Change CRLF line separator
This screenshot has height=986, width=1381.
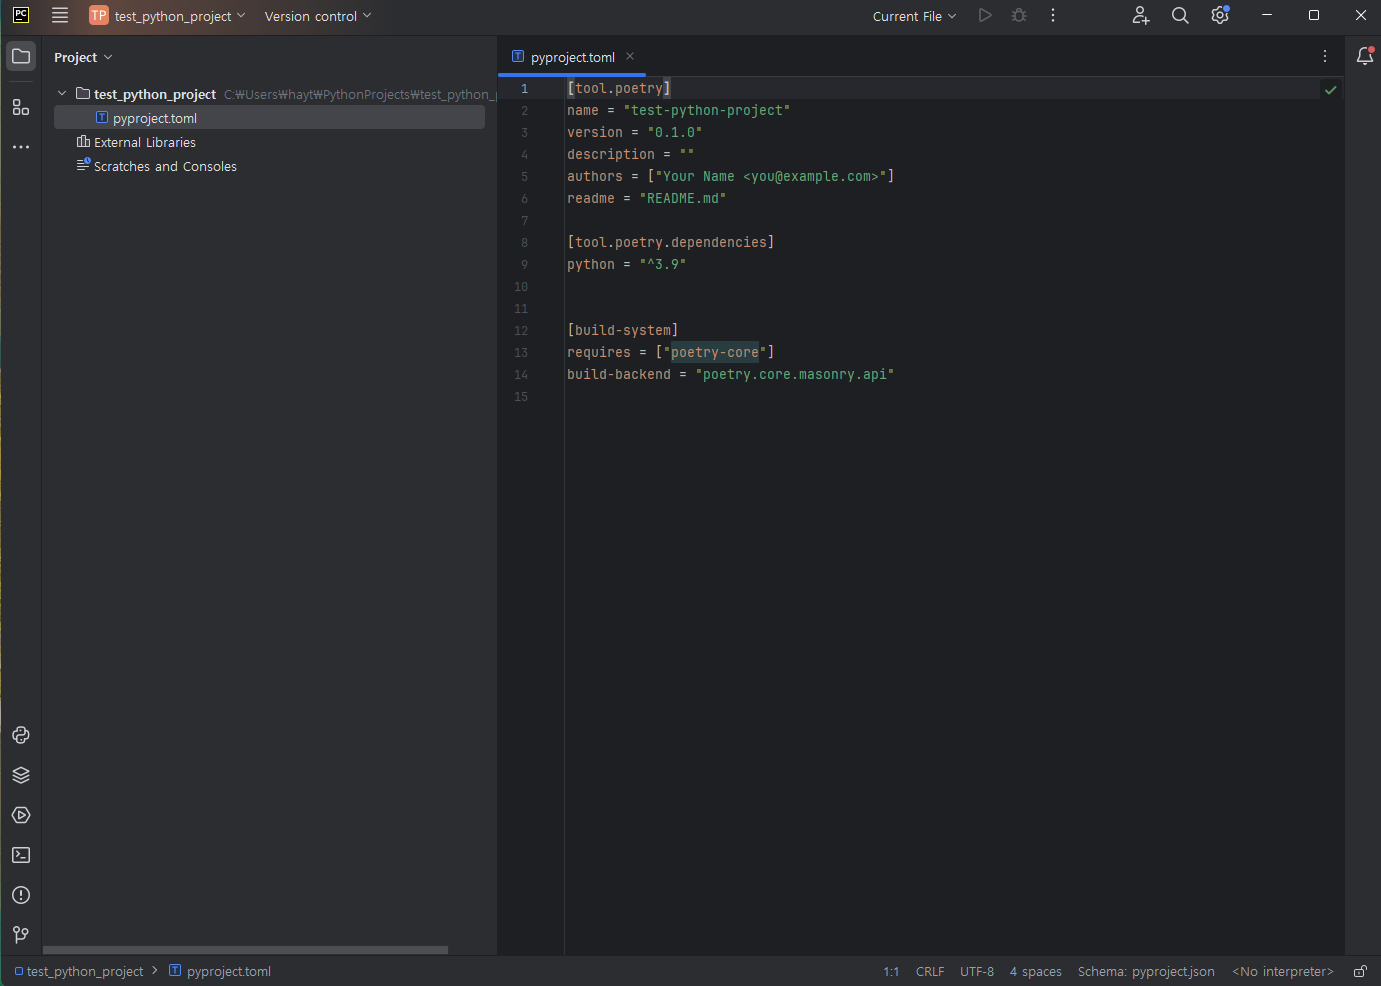(930, 971)
